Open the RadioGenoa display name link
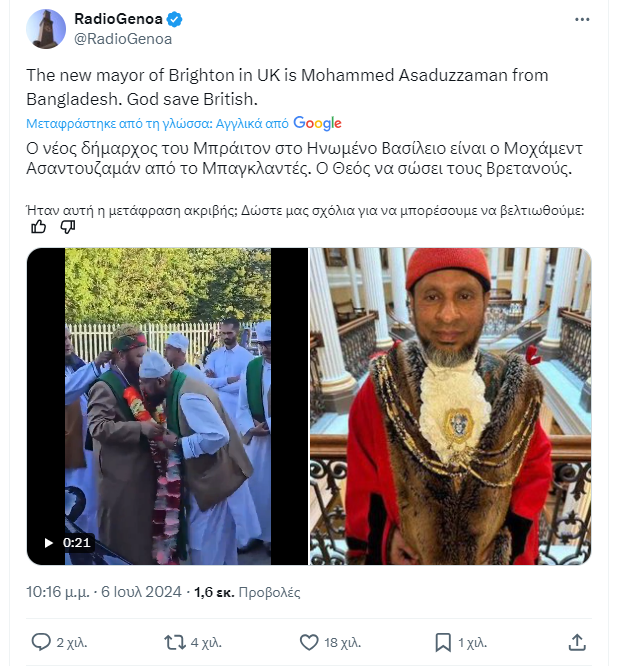This screenshot has width=620, height=666. click(x=118, y=19)
